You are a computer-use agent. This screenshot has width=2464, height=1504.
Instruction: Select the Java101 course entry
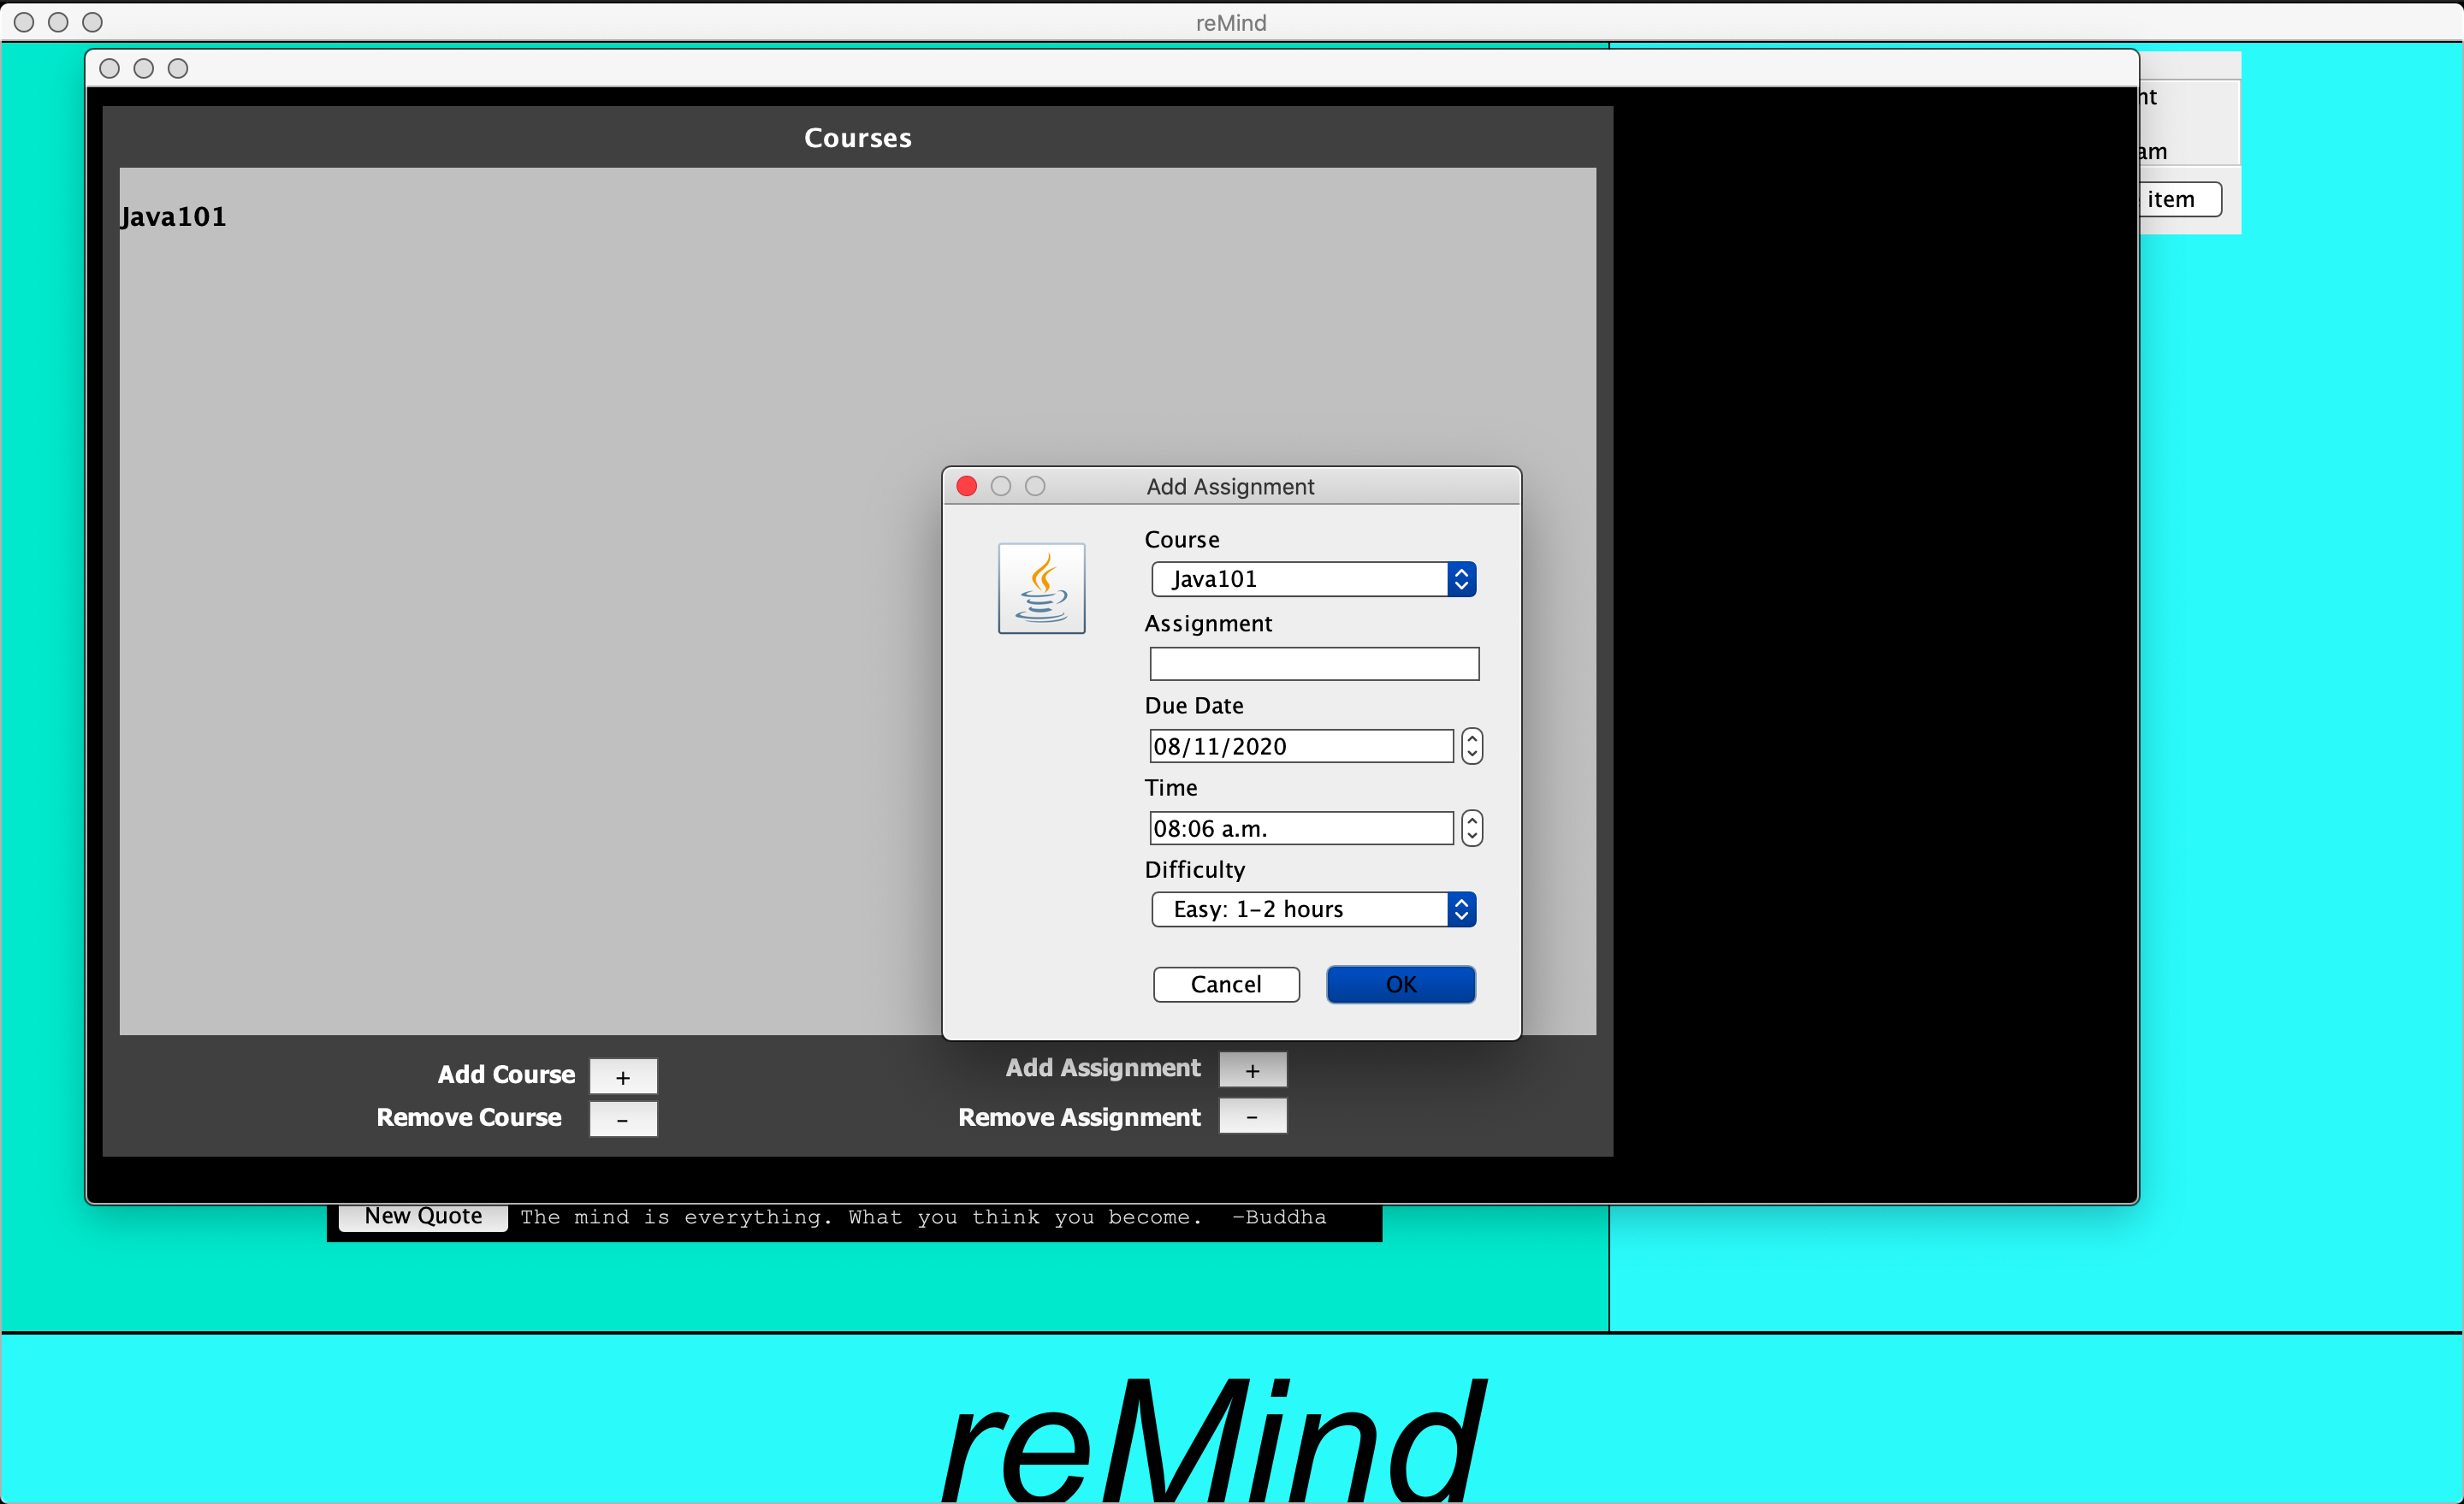[x=174, y=217]
